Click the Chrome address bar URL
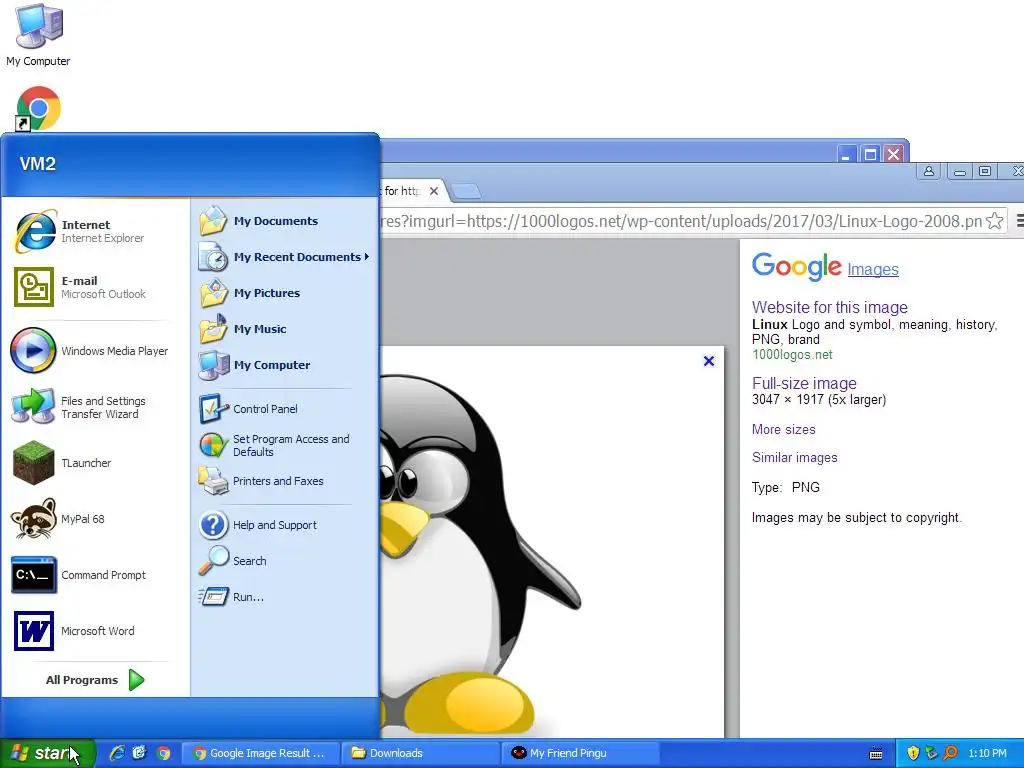Viewport: 1024px width, 768px height. point(682,221)
